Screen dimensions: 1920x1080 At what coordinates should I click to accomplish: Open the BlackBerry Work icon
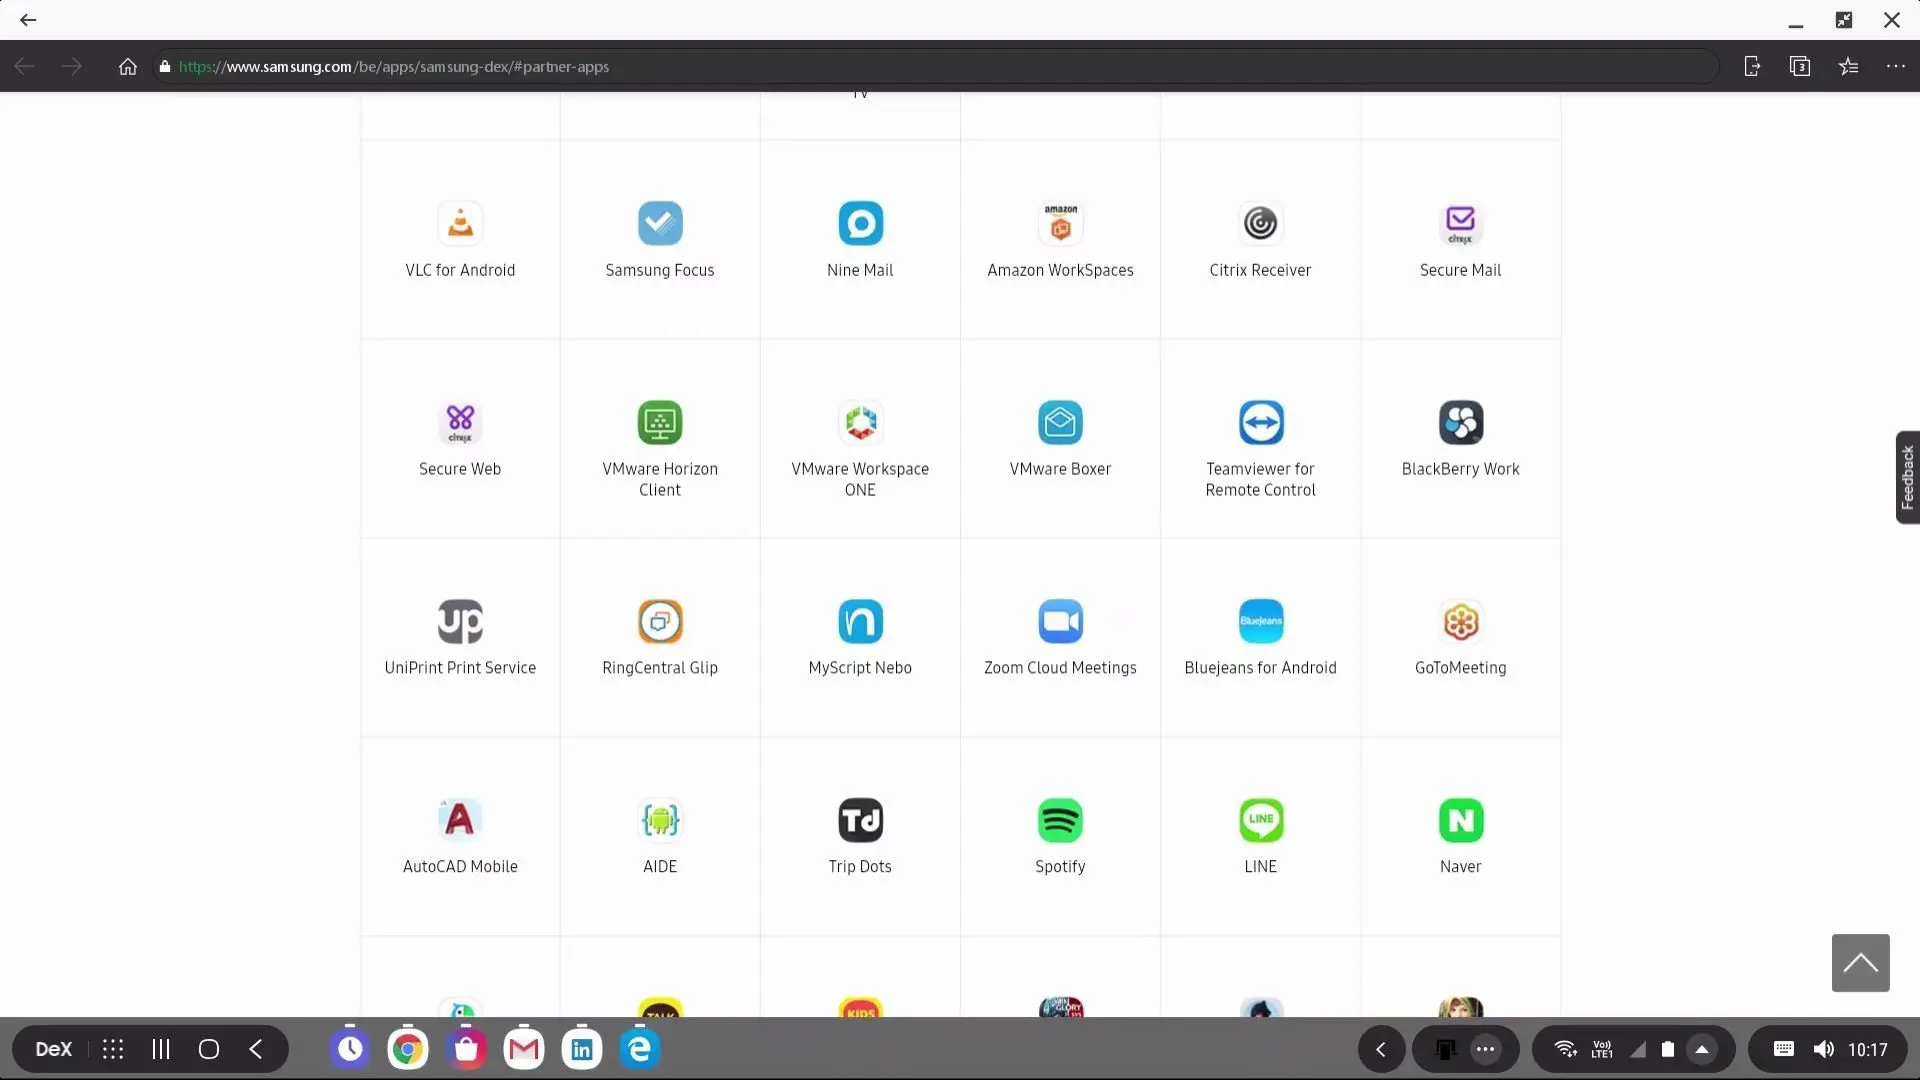[x=1460, y=422]
